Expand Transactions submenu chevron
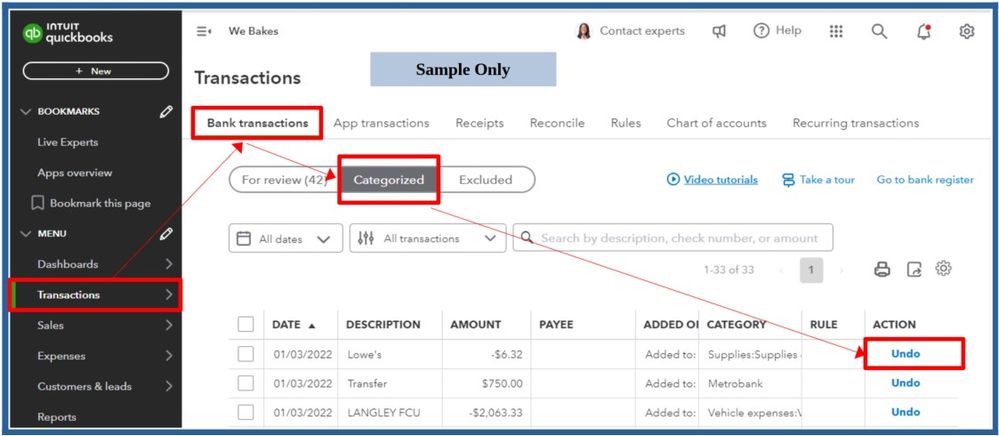 tap(168, 294)
